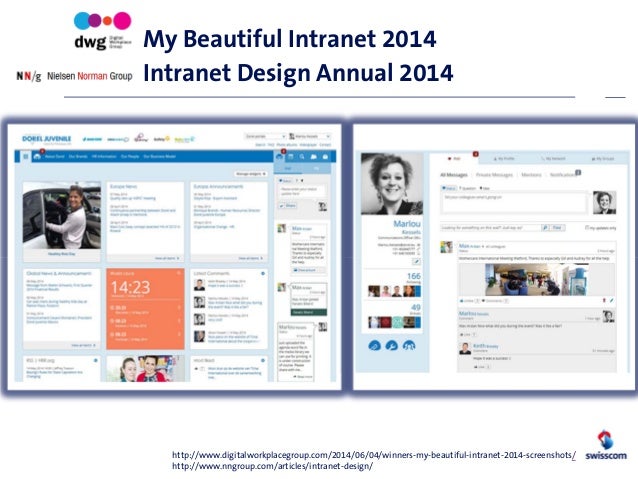Click the edit pencil under Marlou's contact details
The width and height of the screenshot is (638, 479).
coord(416,262)
